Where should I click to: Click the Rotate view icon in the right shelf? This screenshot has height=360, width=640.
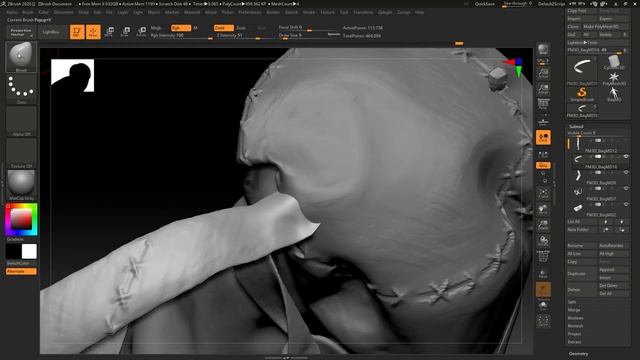coord(543,241)
